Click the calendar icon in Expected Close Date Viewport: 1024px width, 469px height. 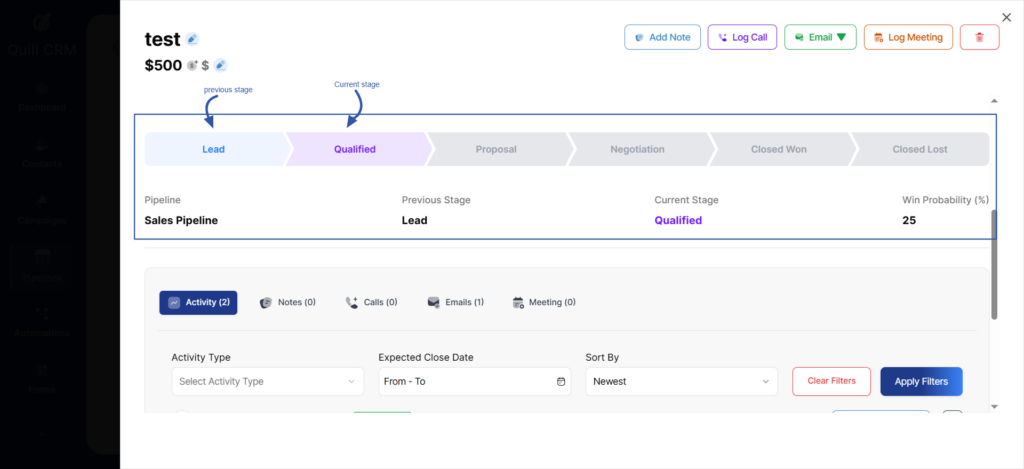coord(561,381)
